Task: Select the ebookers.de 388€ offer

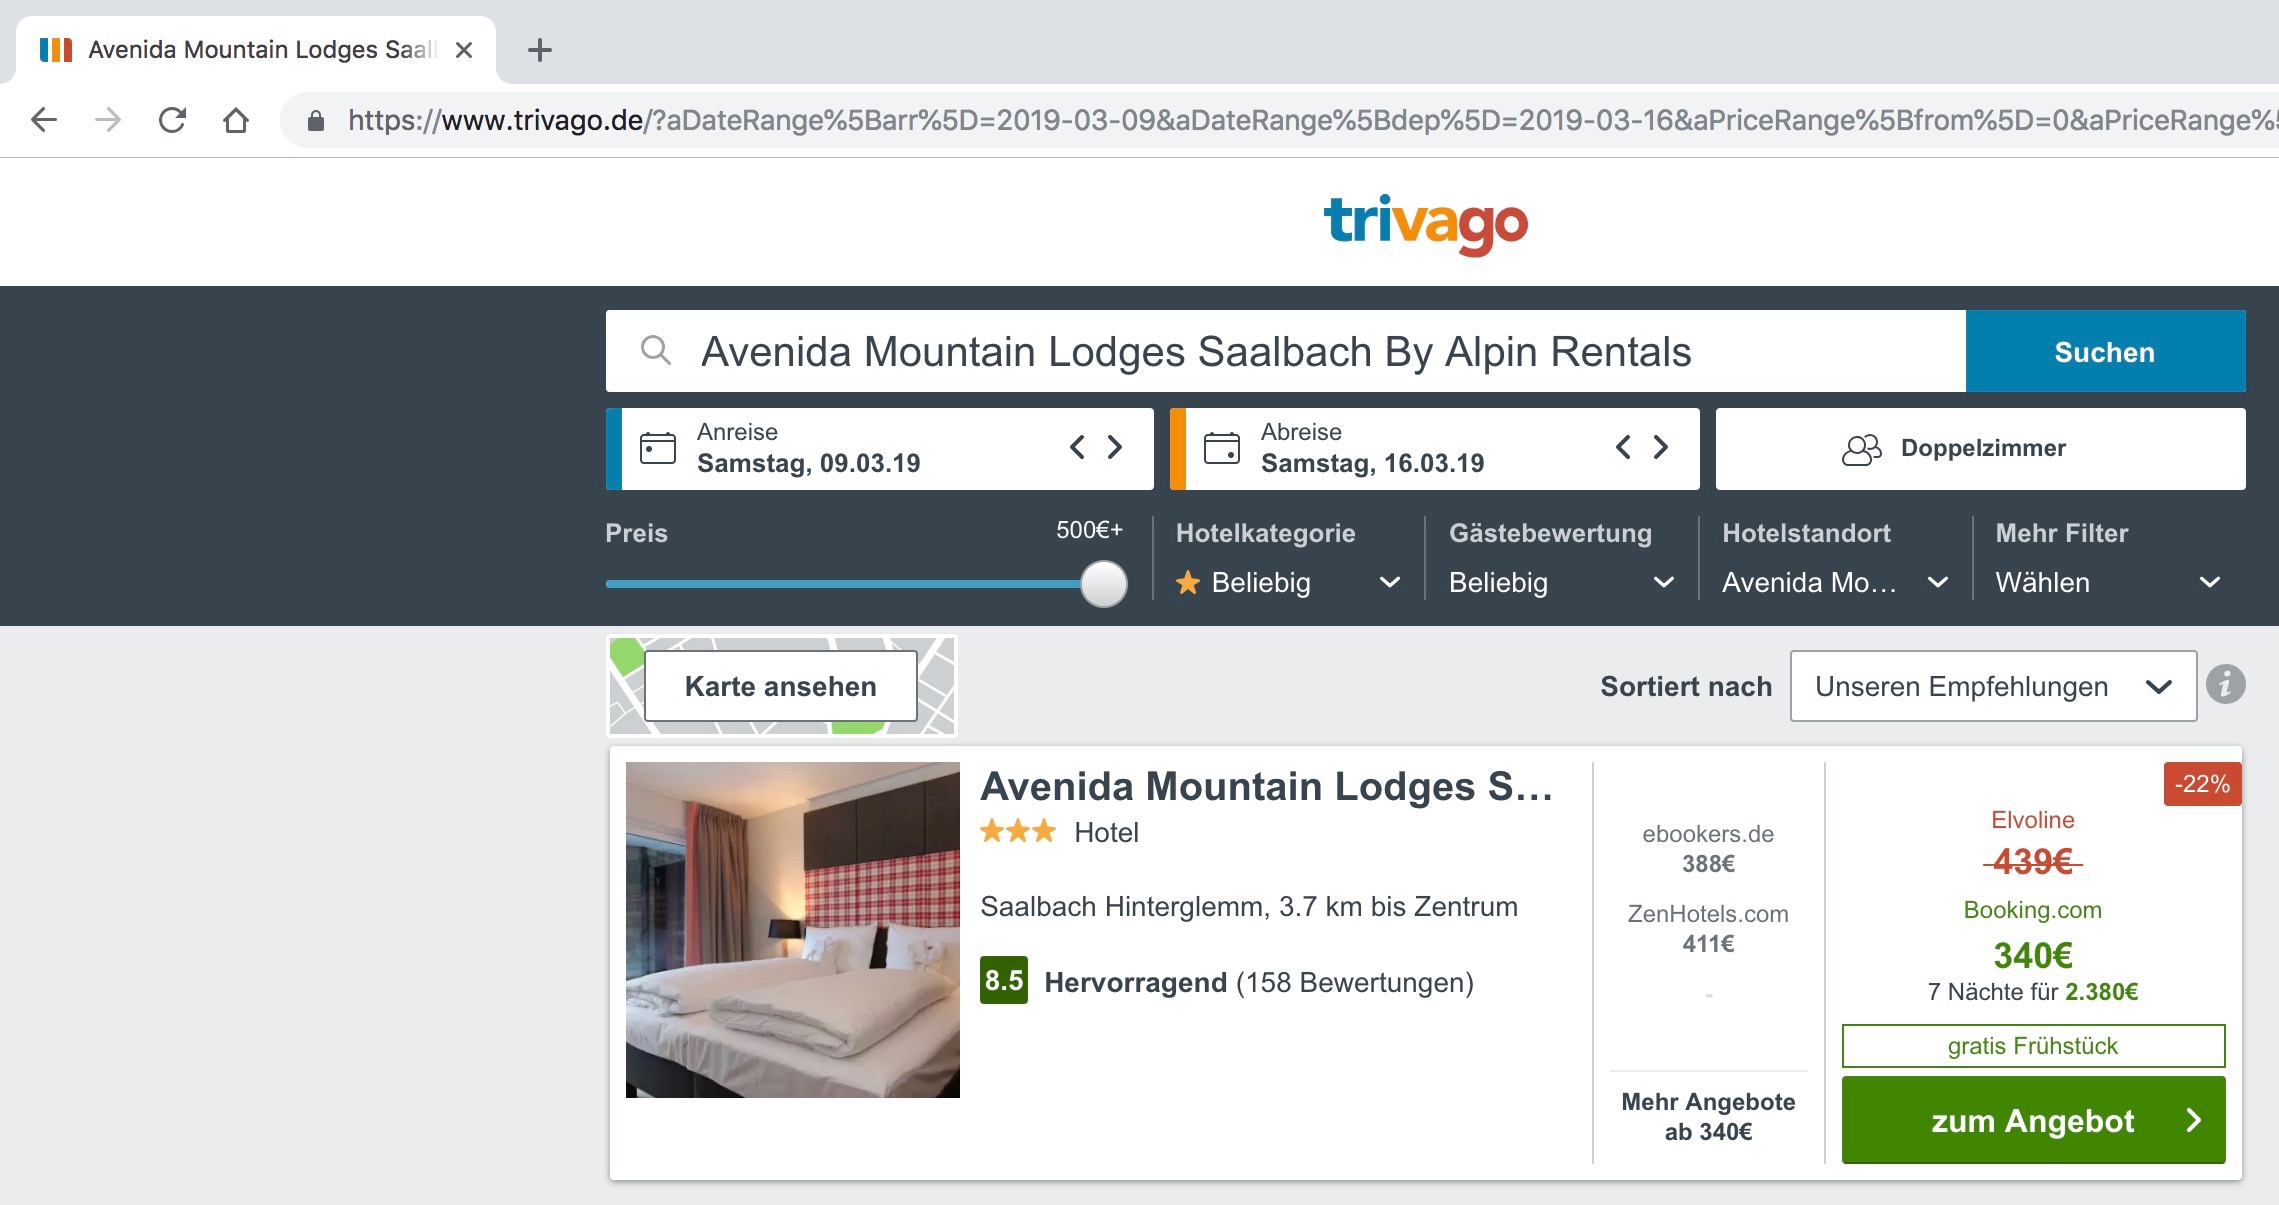Action: [1708, 848]
